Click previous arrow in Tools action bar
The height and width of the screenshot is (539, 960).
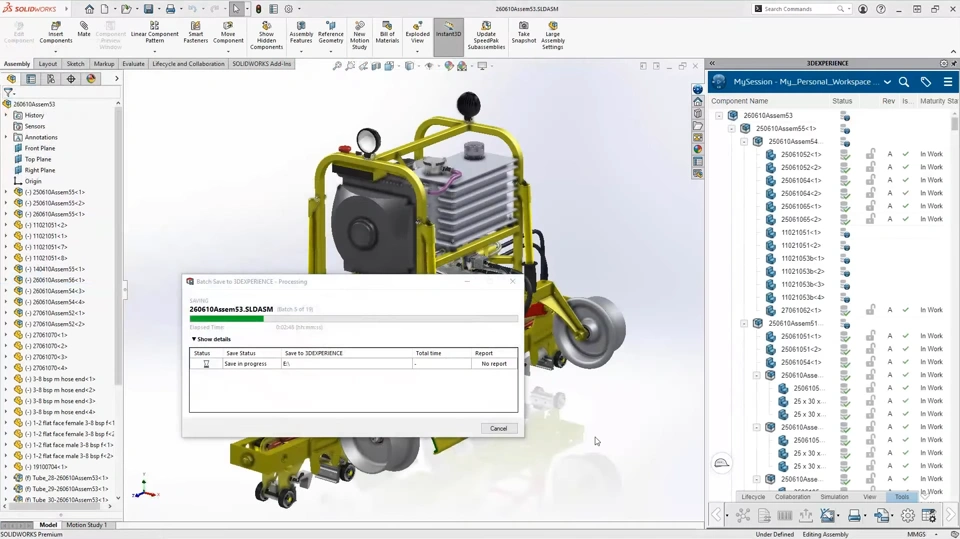716,514
